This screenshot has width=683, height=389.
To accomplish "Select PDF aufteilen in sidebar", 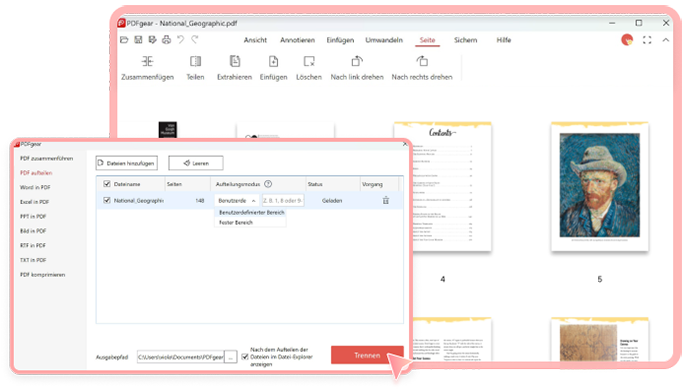I will [36, 173].
